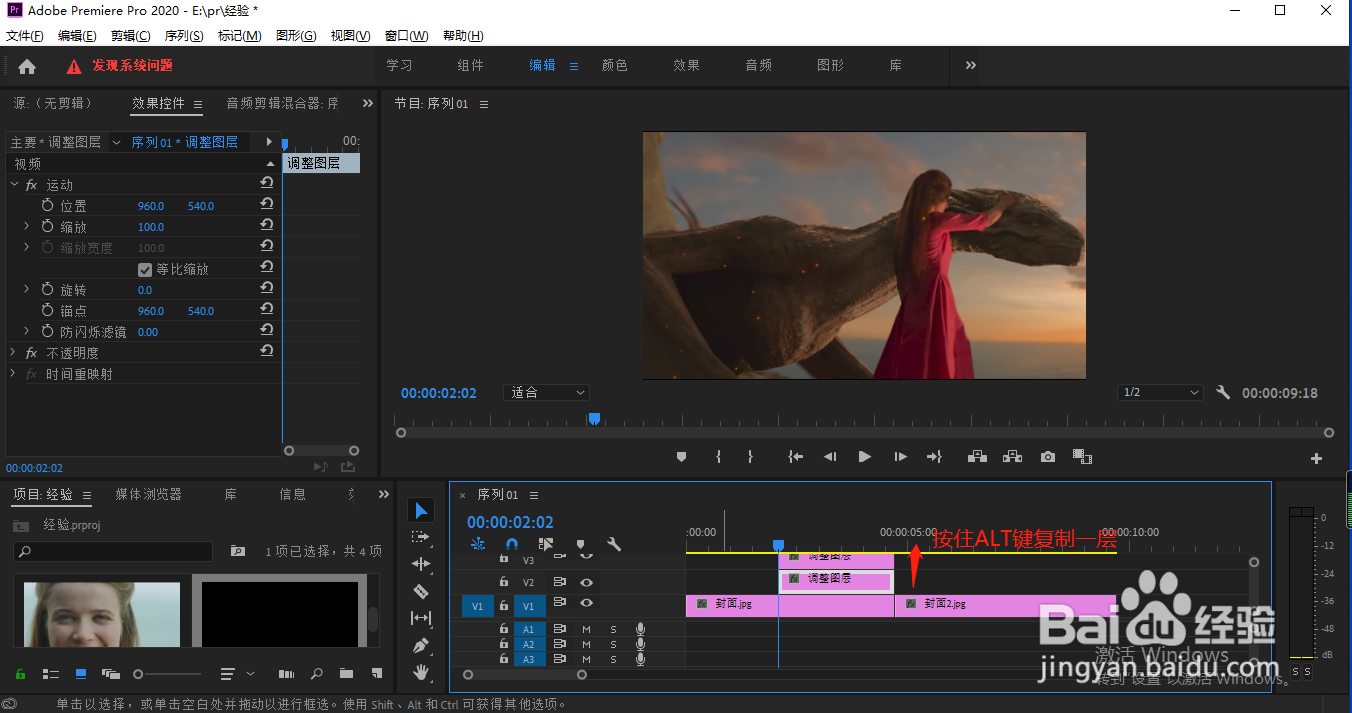Open the program monitor zoom level dropdown
Screen dimensions: 1352x713
(x=547, y=393)
